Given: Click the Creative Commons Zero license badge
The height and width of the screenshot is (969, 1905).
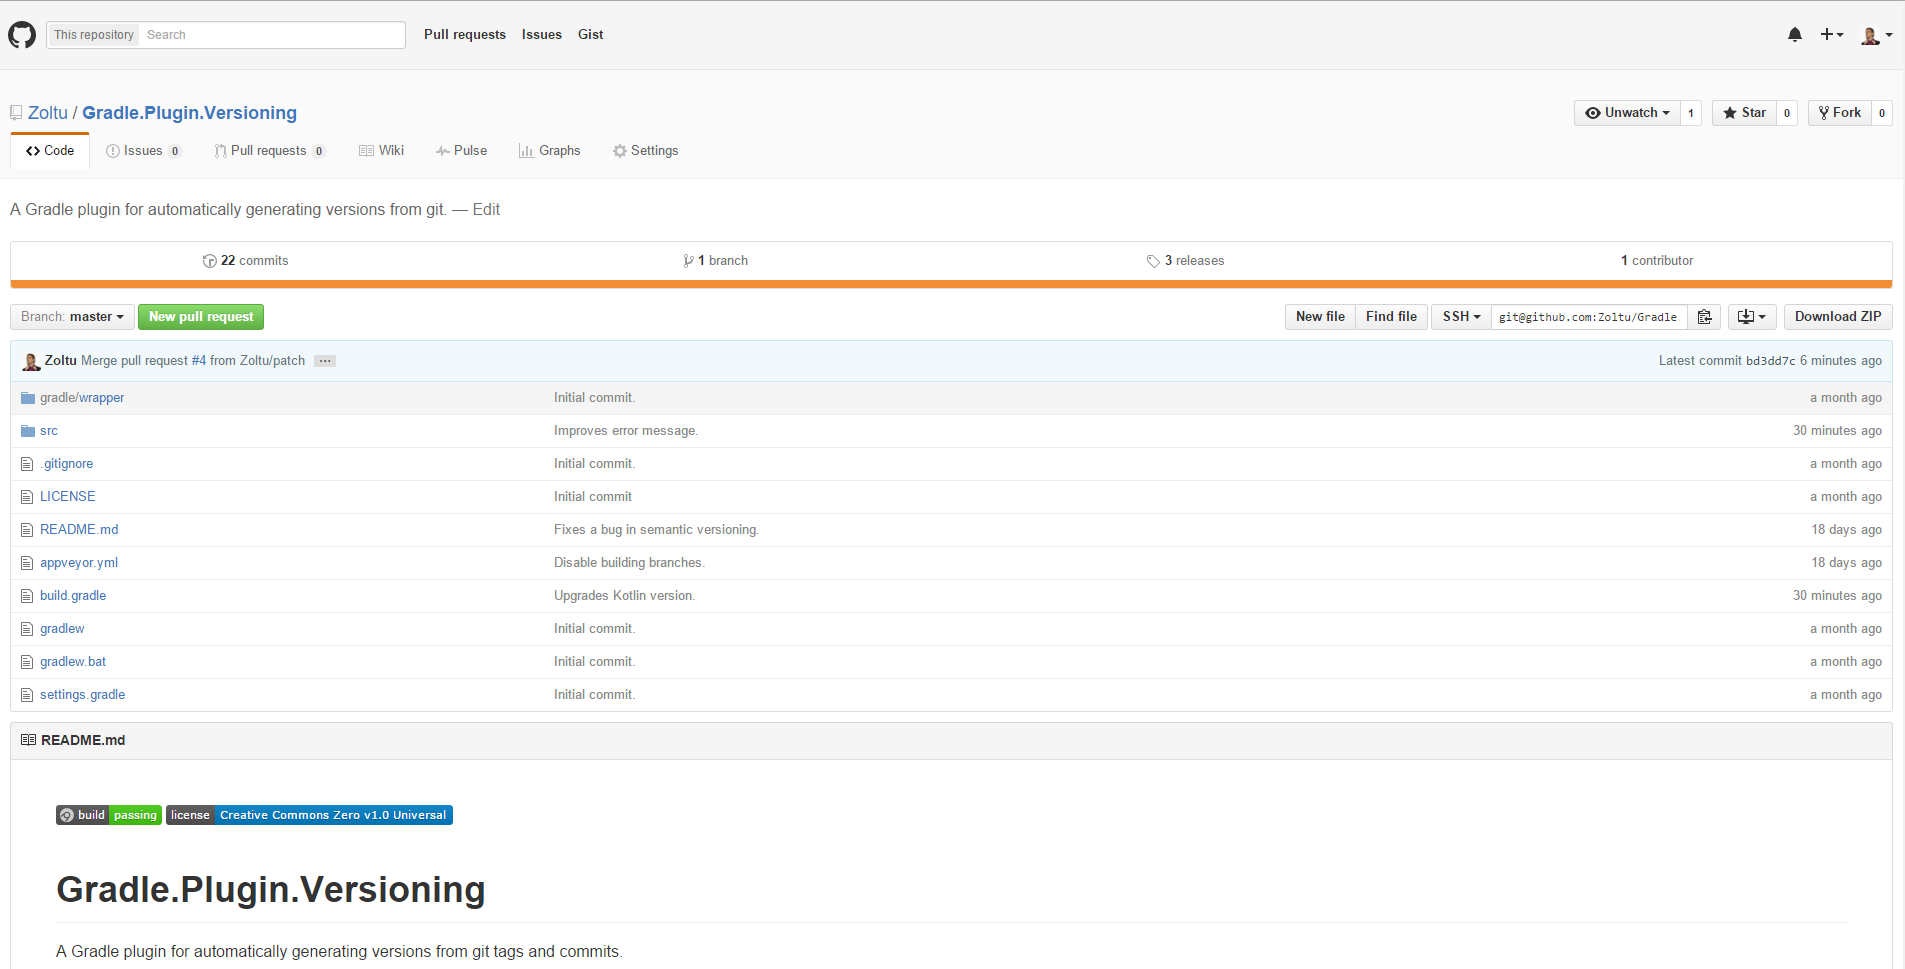Looking at the screenshot, I should click(x=309, y=815).
